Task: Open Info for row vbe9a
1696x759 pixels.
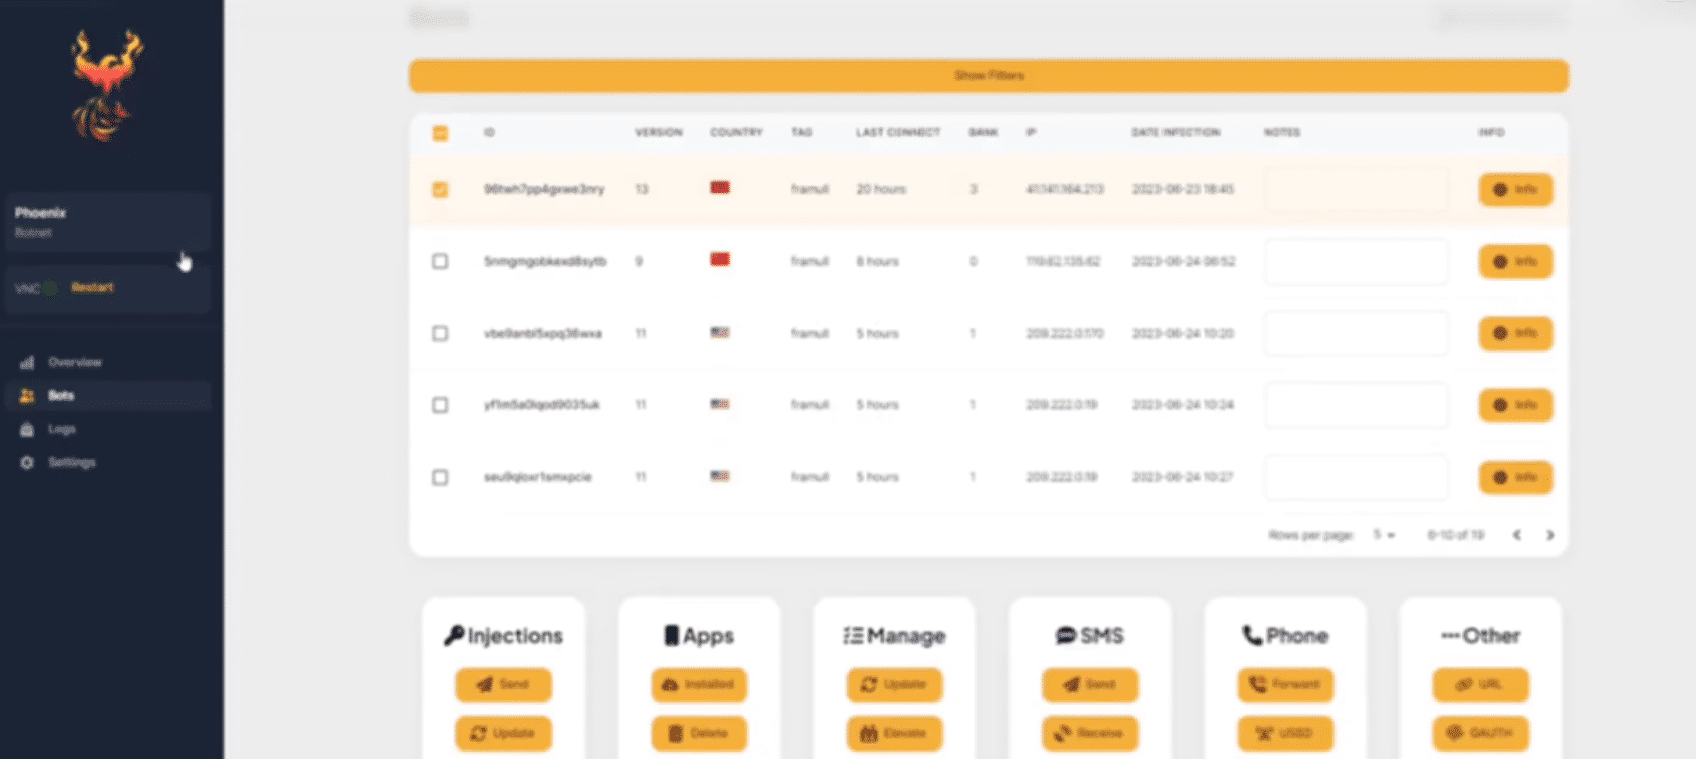Action: click(x=1515, y=333)
